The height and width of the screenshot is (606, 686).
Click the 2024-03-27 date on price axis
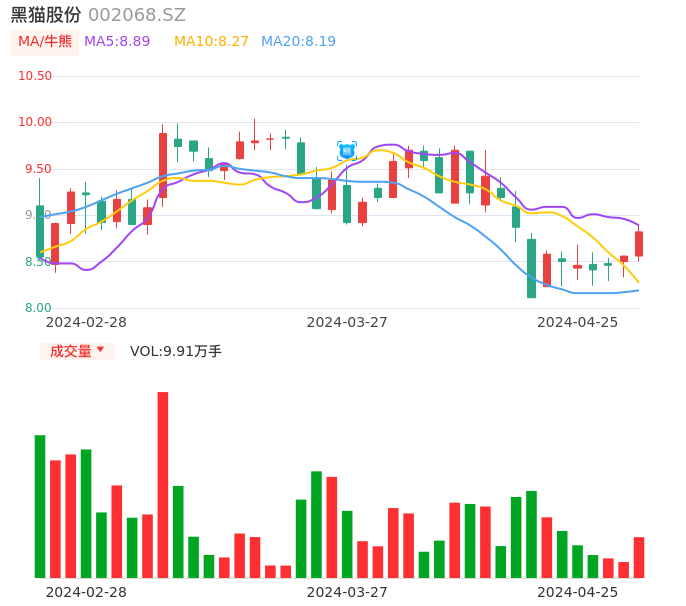tap(347, 322)
